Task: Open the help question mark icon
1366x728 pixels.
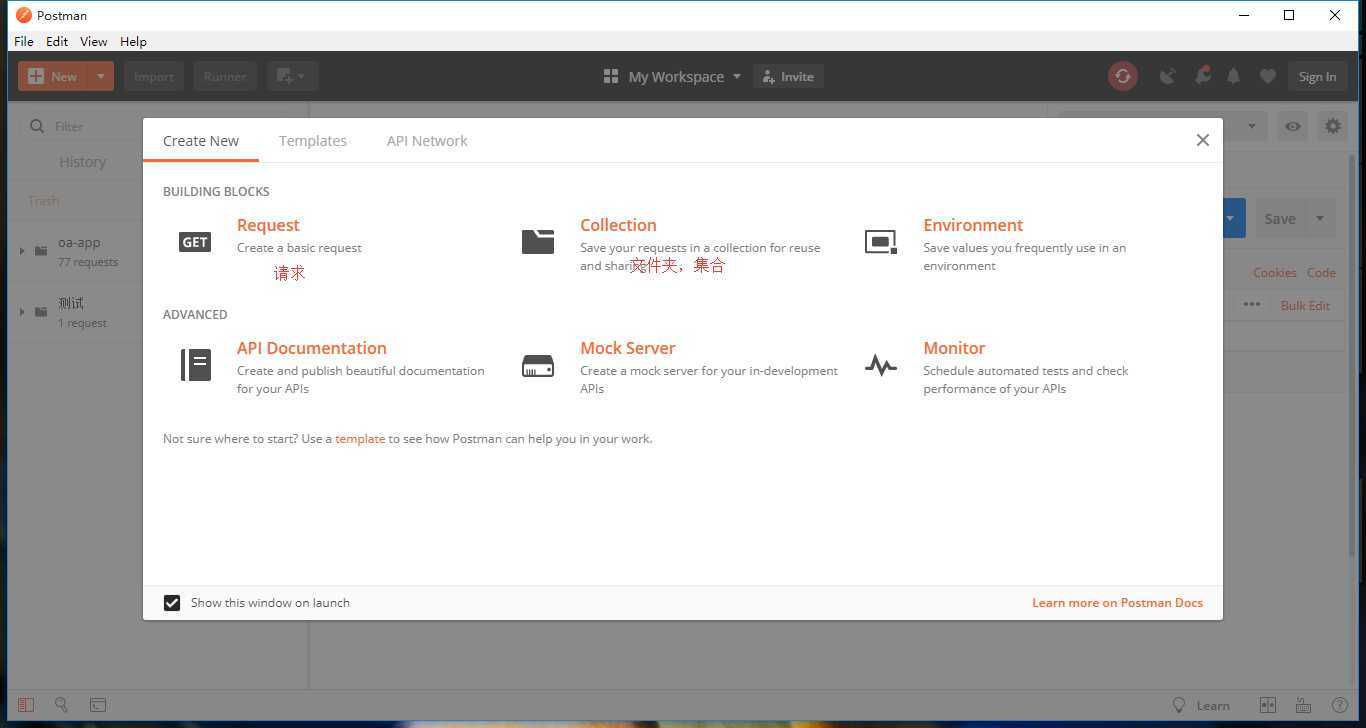Action: [x=1340, y=705]
